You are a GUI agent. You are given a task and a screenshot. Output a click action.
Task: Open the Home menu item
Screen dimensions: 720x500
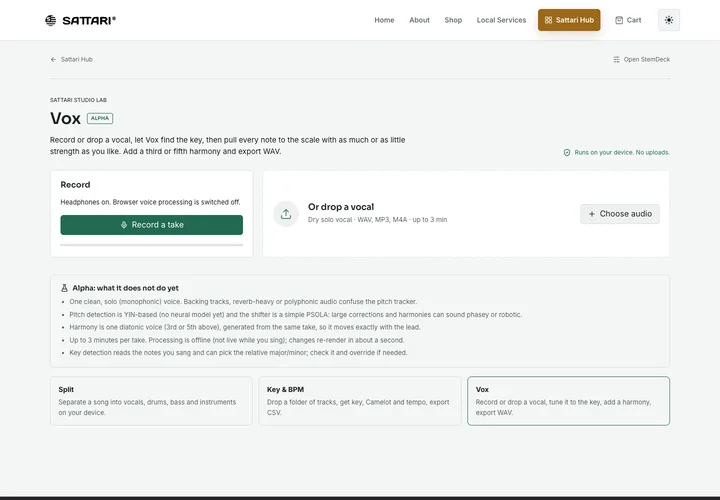point(384,20)
